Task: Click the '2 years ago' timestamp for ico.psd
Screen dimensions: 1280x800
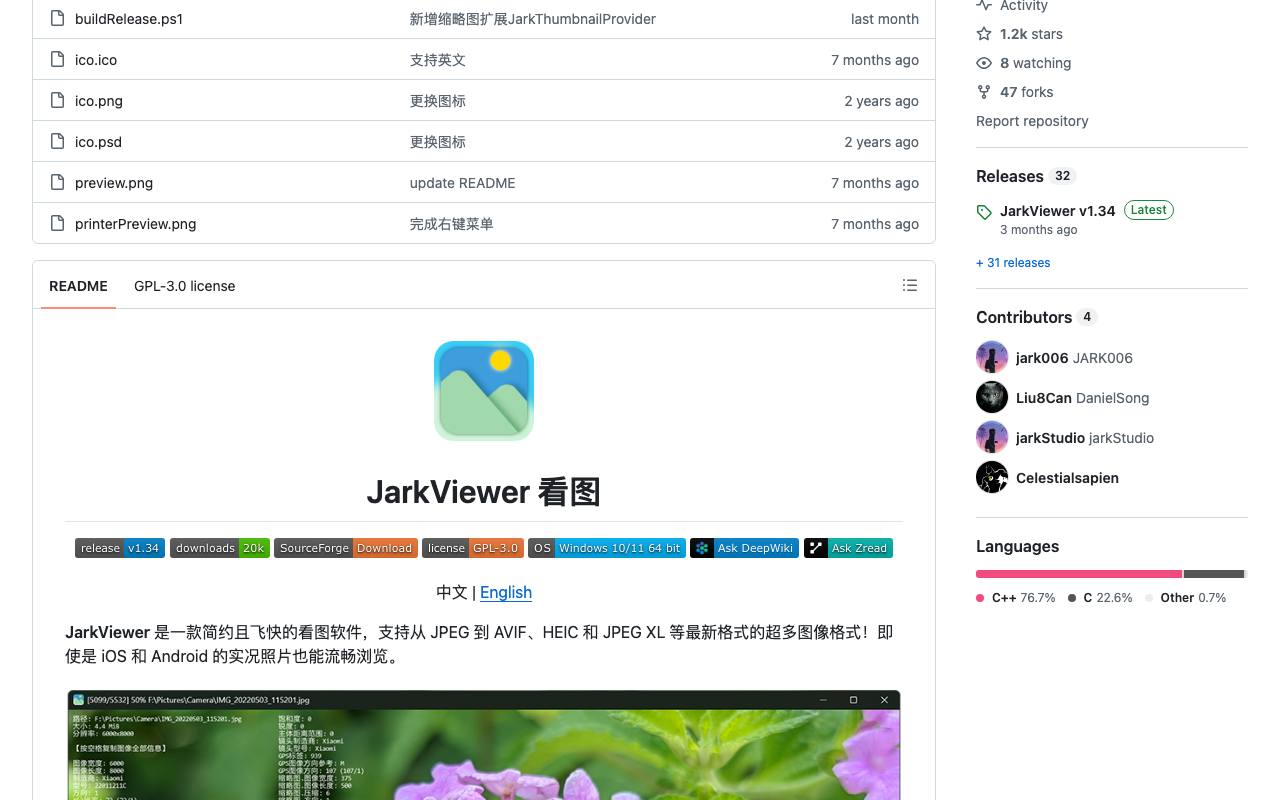Action: [881, 142]
